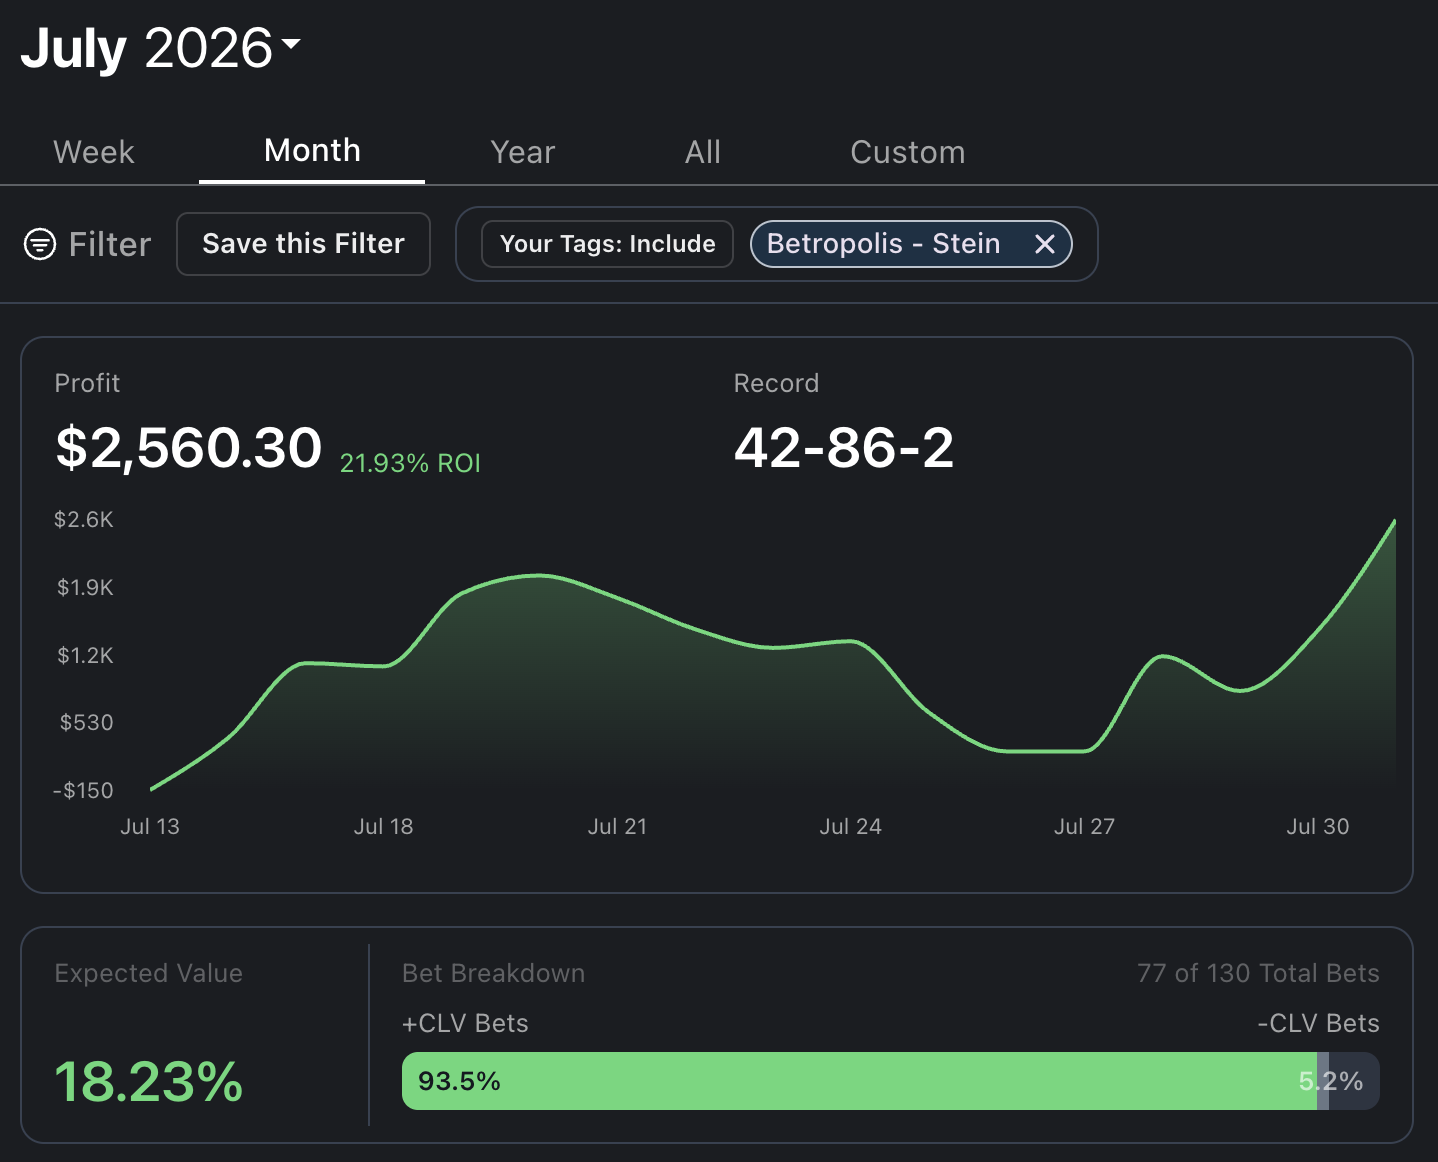
Task: Click the -$150 y-axis label
Action: 83,790
